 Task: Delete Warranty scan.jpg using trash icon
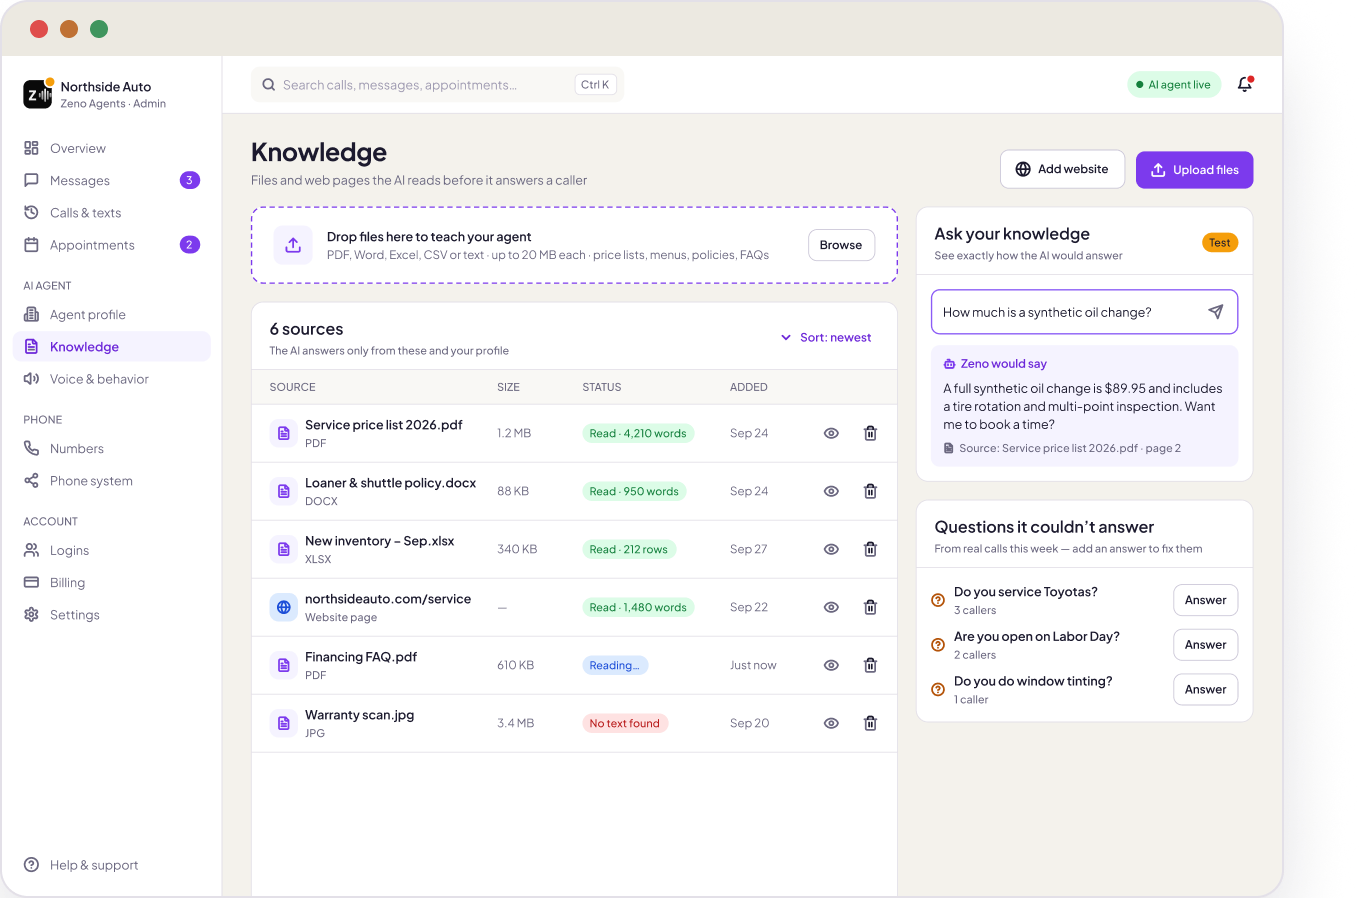click(x=870, y=723)
